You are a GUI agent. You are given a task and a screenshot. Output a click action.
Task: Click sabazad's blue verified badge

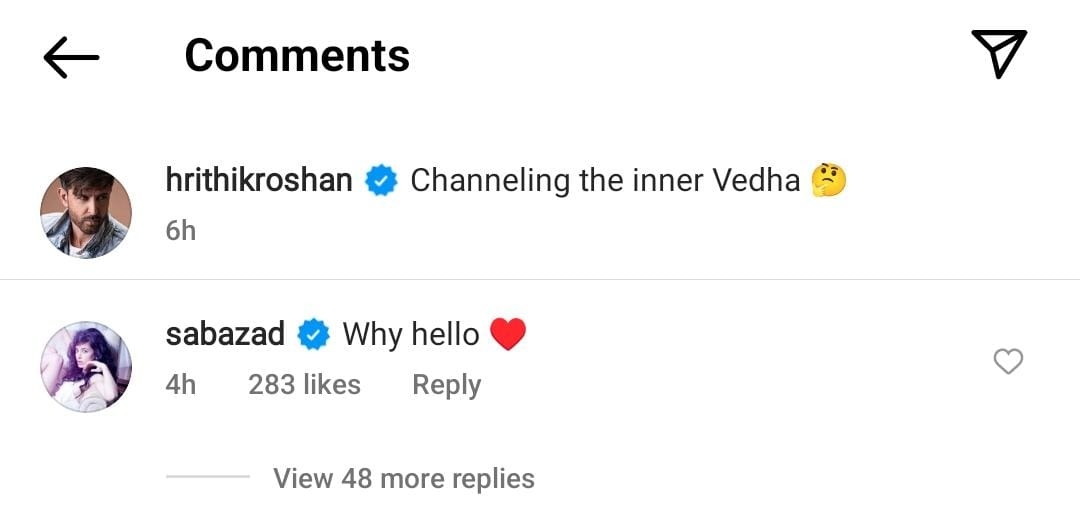[x=314, y=335]
